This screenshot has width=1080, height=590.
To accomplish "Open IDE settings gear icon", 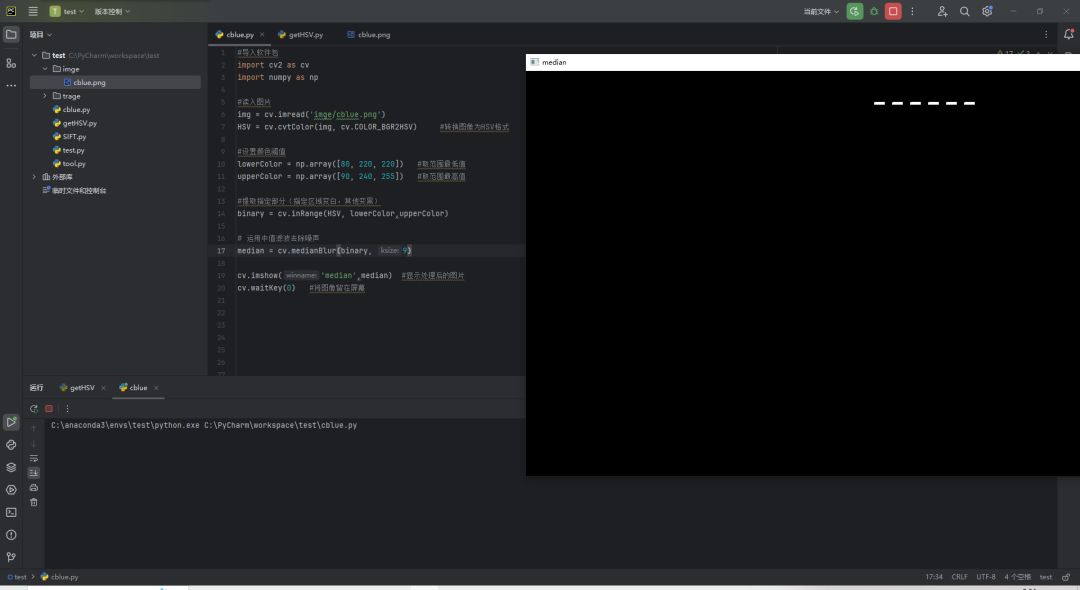I will pyautogui.click(x=987, y=11).
